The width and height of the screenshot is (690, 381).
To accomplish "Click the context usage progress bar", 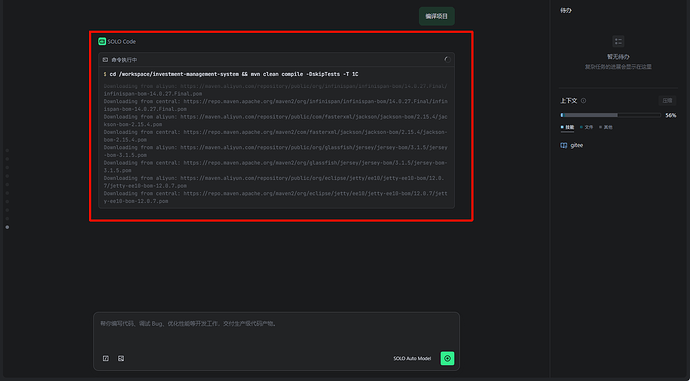I will (x=610, y=115).
